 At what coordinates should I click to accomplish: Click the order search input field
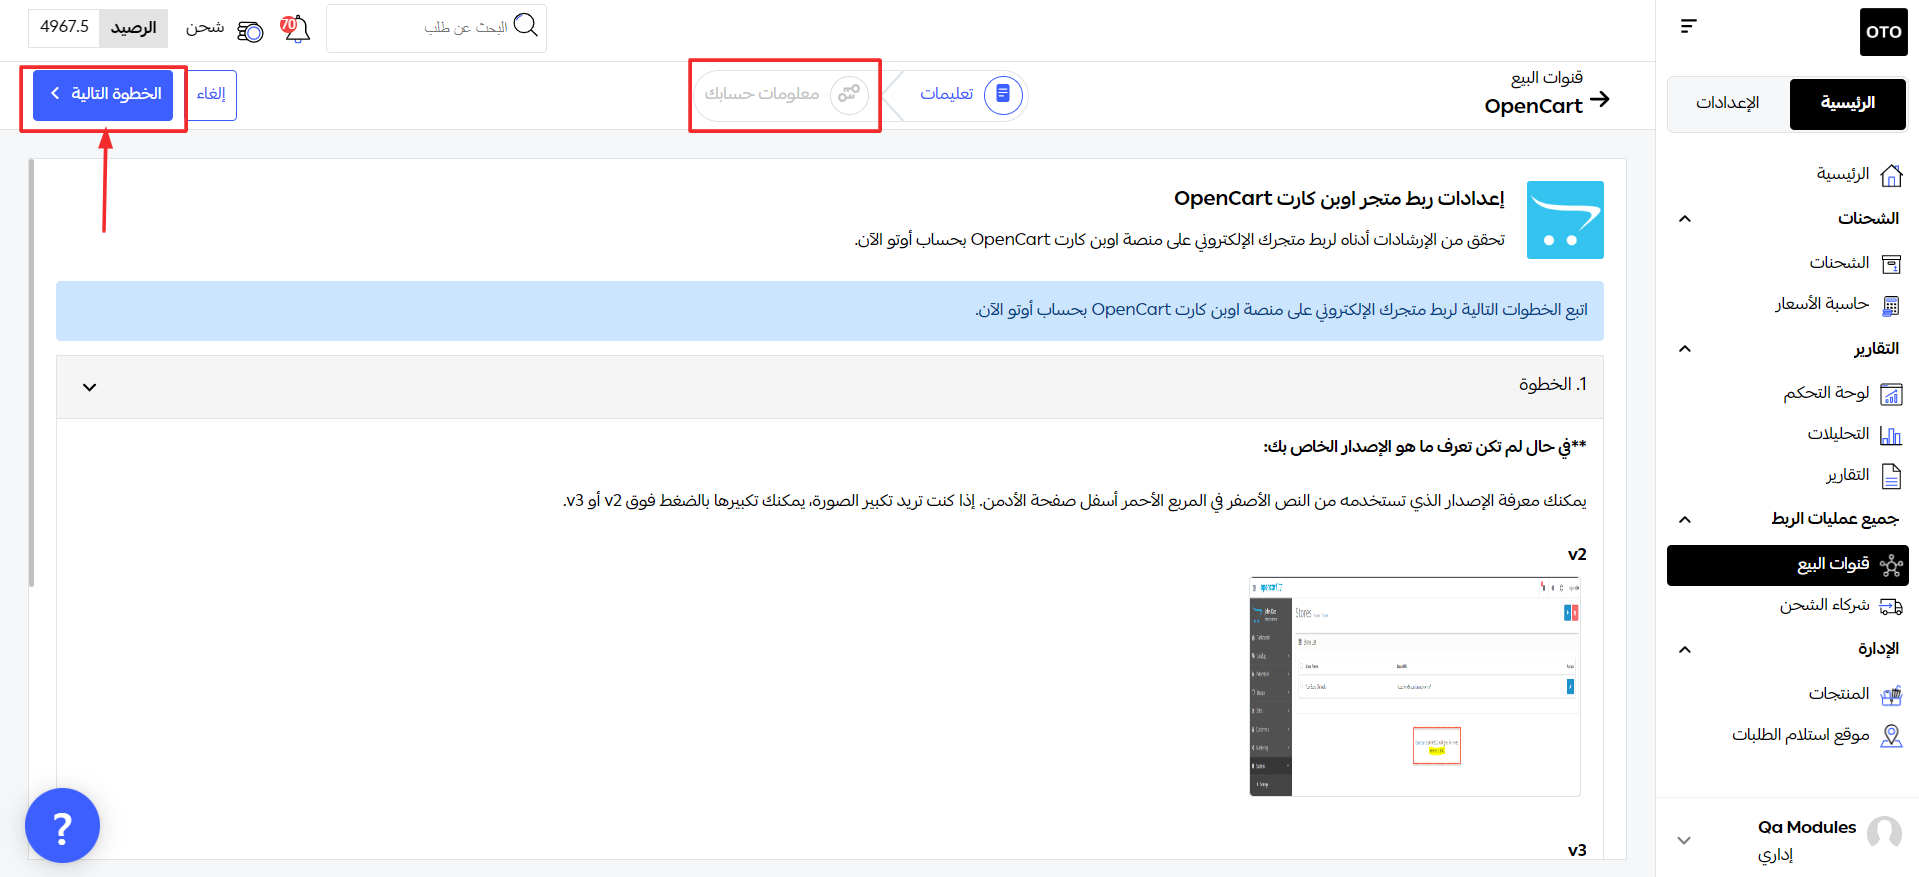point(436,28)
